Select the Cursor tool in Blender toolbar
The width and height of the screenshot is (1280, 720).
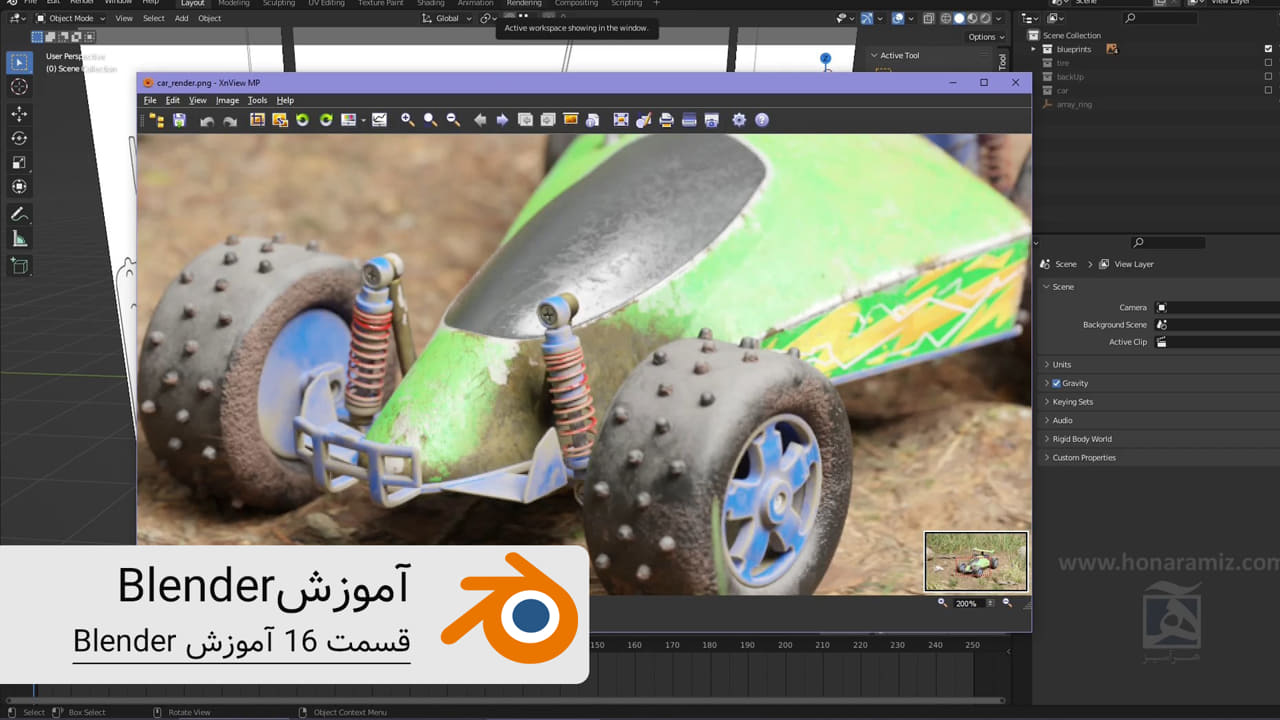tap(19, 87)
